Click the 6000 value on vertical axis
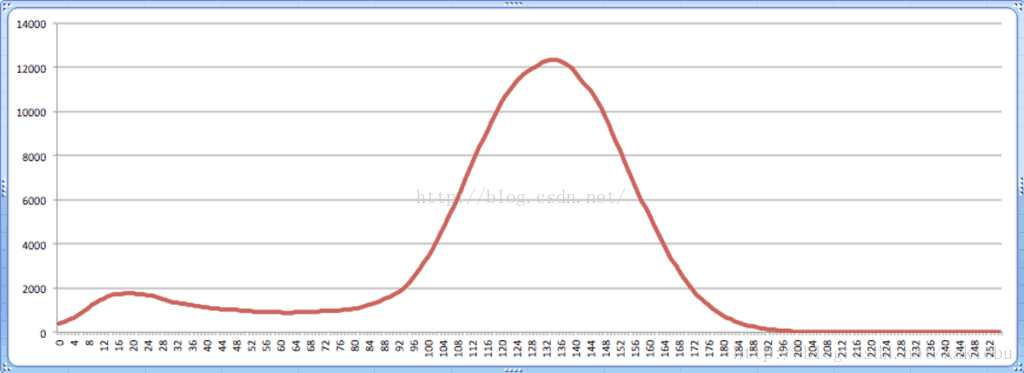The image size is (1024, 373). pyautogui.click(x=35, y=201)
